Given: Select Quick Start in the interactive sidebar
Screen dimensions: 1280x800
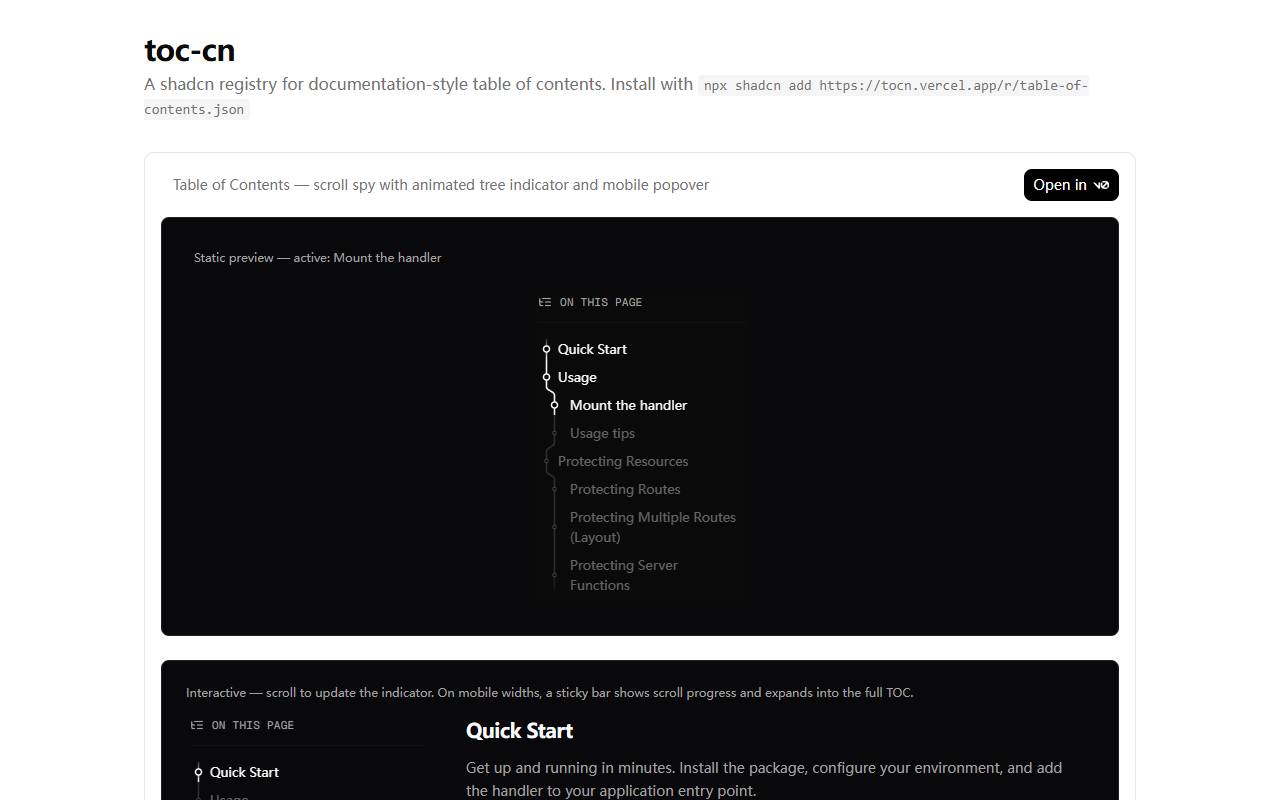Looking at the screenshot, I should click(x=244, y=772).
